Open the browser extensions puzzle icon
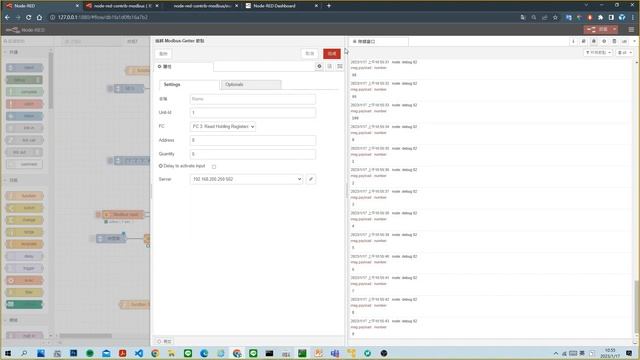Viewport: 640px width, 360px height. click(x=600, y=18)
